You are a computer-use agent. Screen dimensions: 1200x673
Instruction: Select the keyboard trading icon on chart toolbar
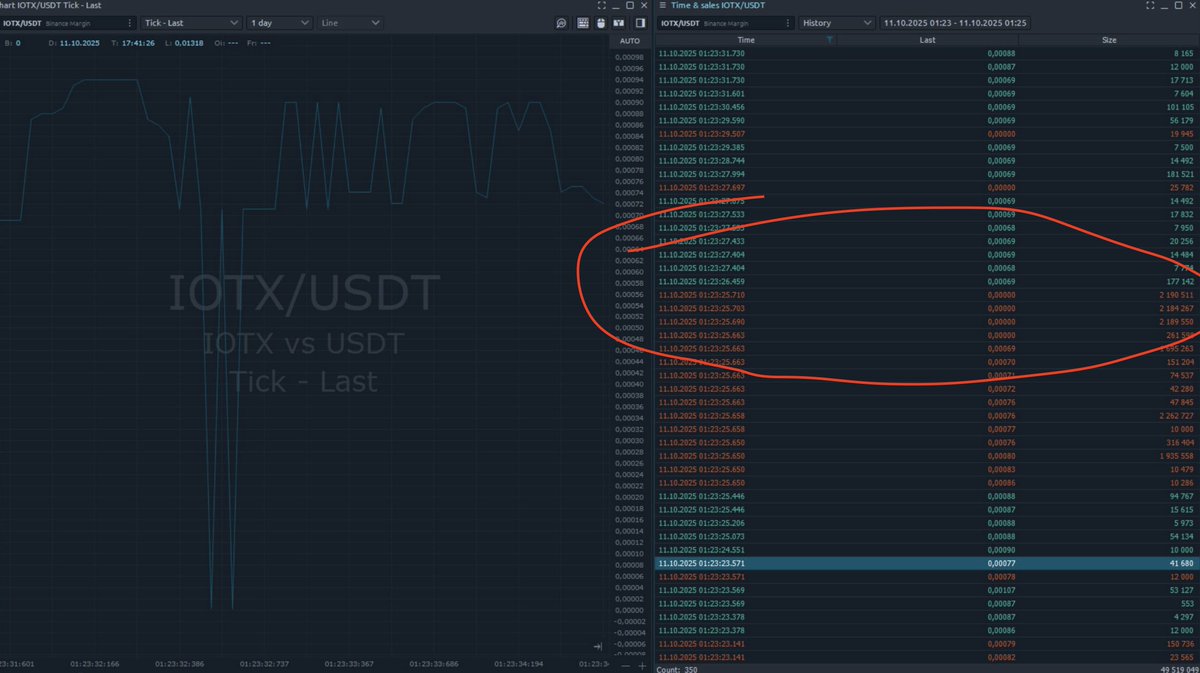pyautogui.click(x=582, y=22)
